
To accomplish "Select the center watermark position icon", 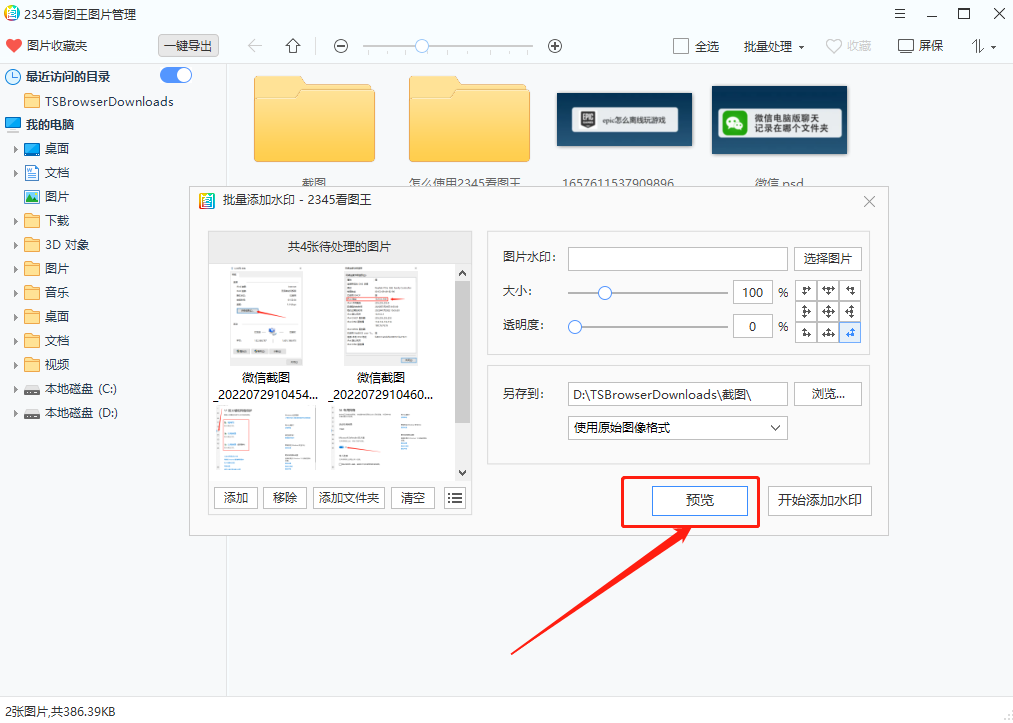I will click(x=827, y=311).
